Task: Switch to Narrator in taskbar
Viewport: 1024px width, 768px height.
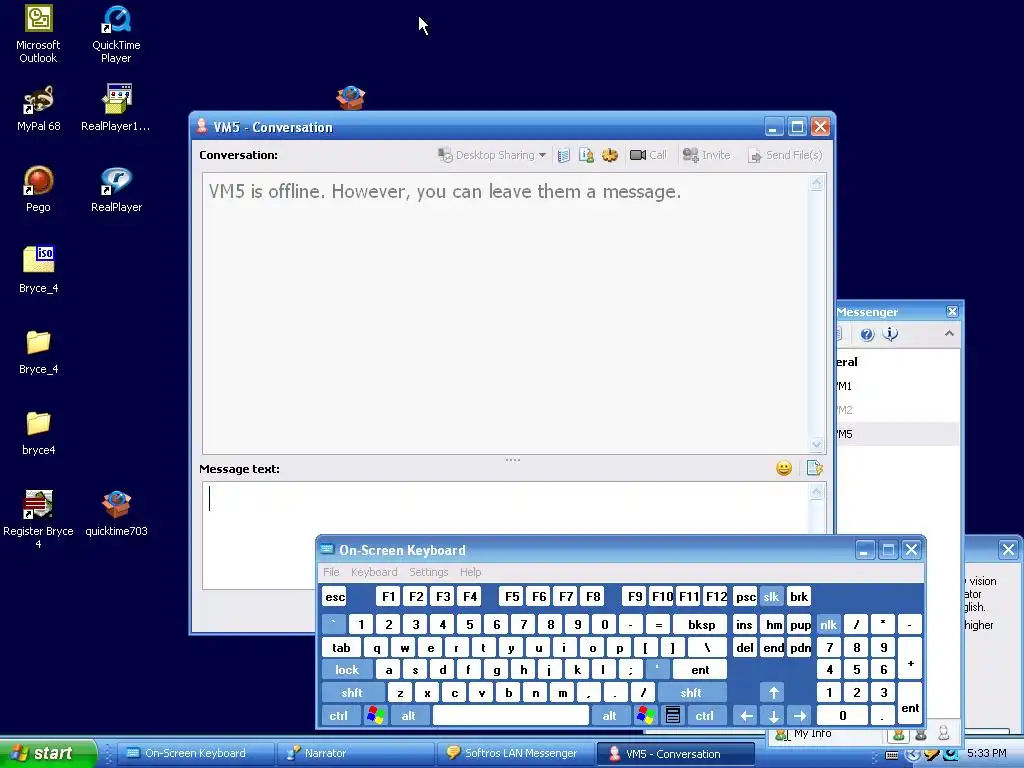Action: pyautogui.click(x=356, y=753)
